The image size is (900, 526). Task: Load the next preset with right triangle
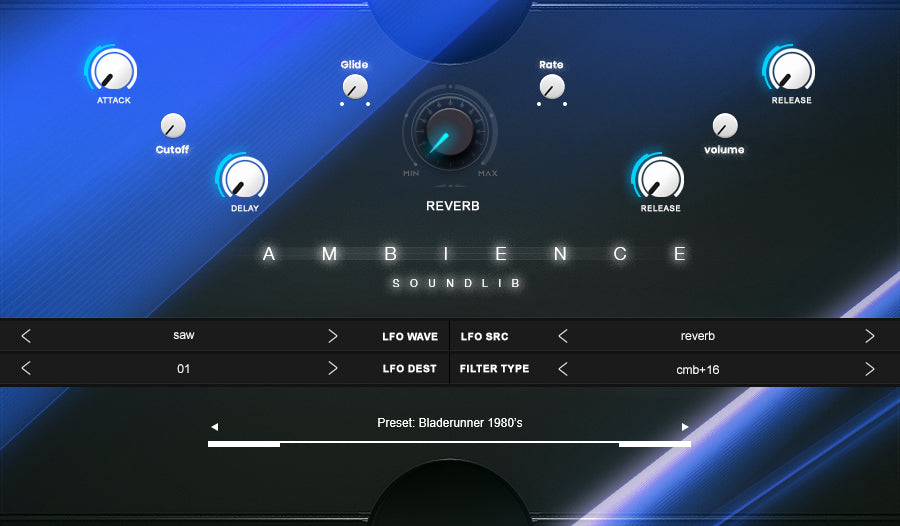point(685,427)
